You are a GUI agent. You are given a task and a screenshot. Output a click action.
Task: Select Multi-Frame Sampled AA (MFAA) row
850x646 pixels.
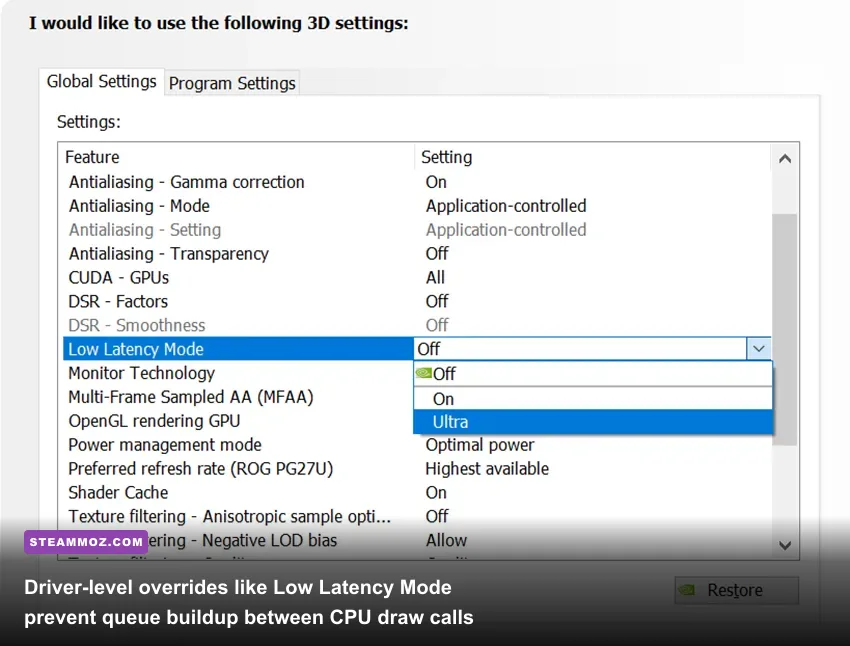(x=238, y=397)
